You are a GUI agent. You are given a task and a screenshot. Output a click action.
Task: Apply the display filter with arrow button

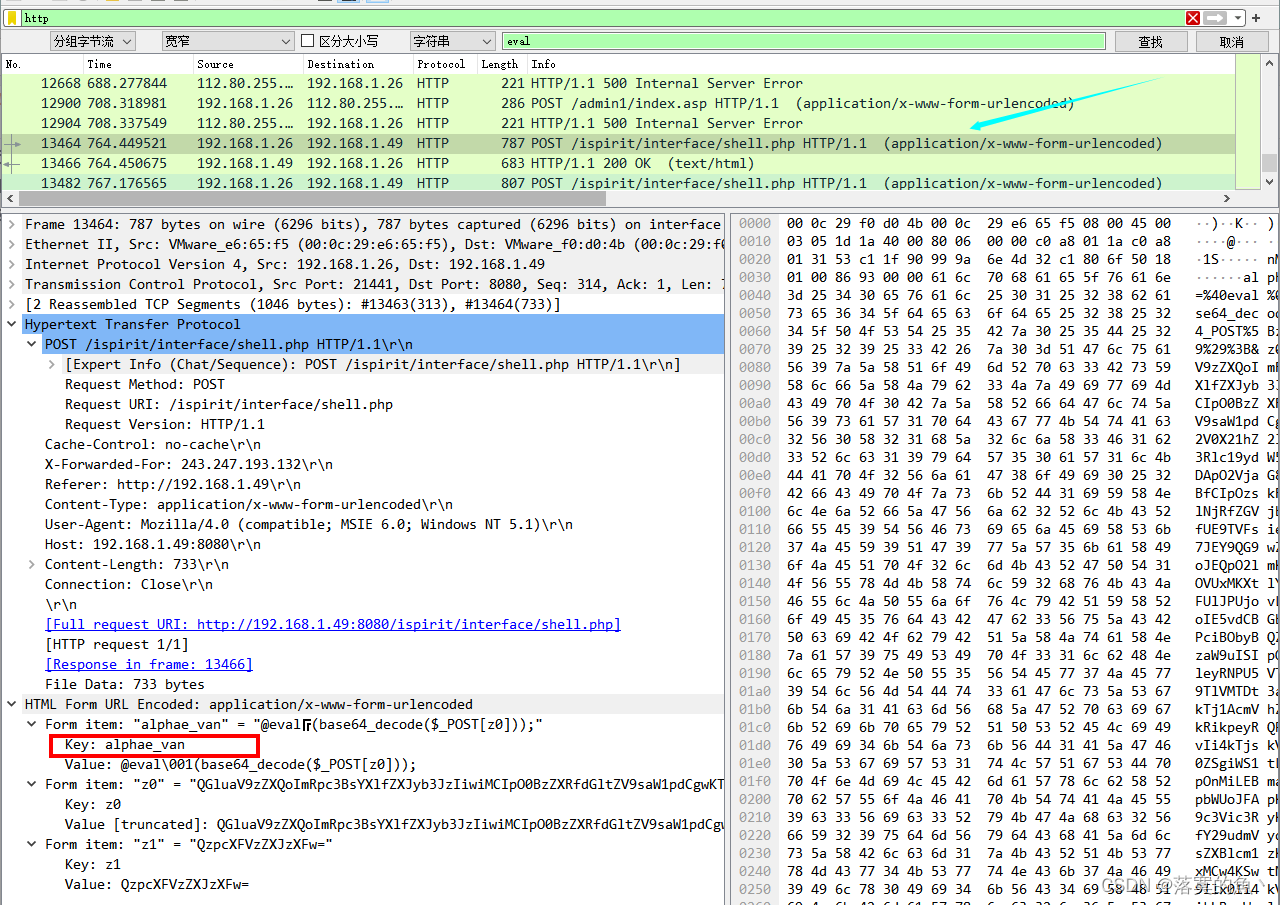(1215, 18)
